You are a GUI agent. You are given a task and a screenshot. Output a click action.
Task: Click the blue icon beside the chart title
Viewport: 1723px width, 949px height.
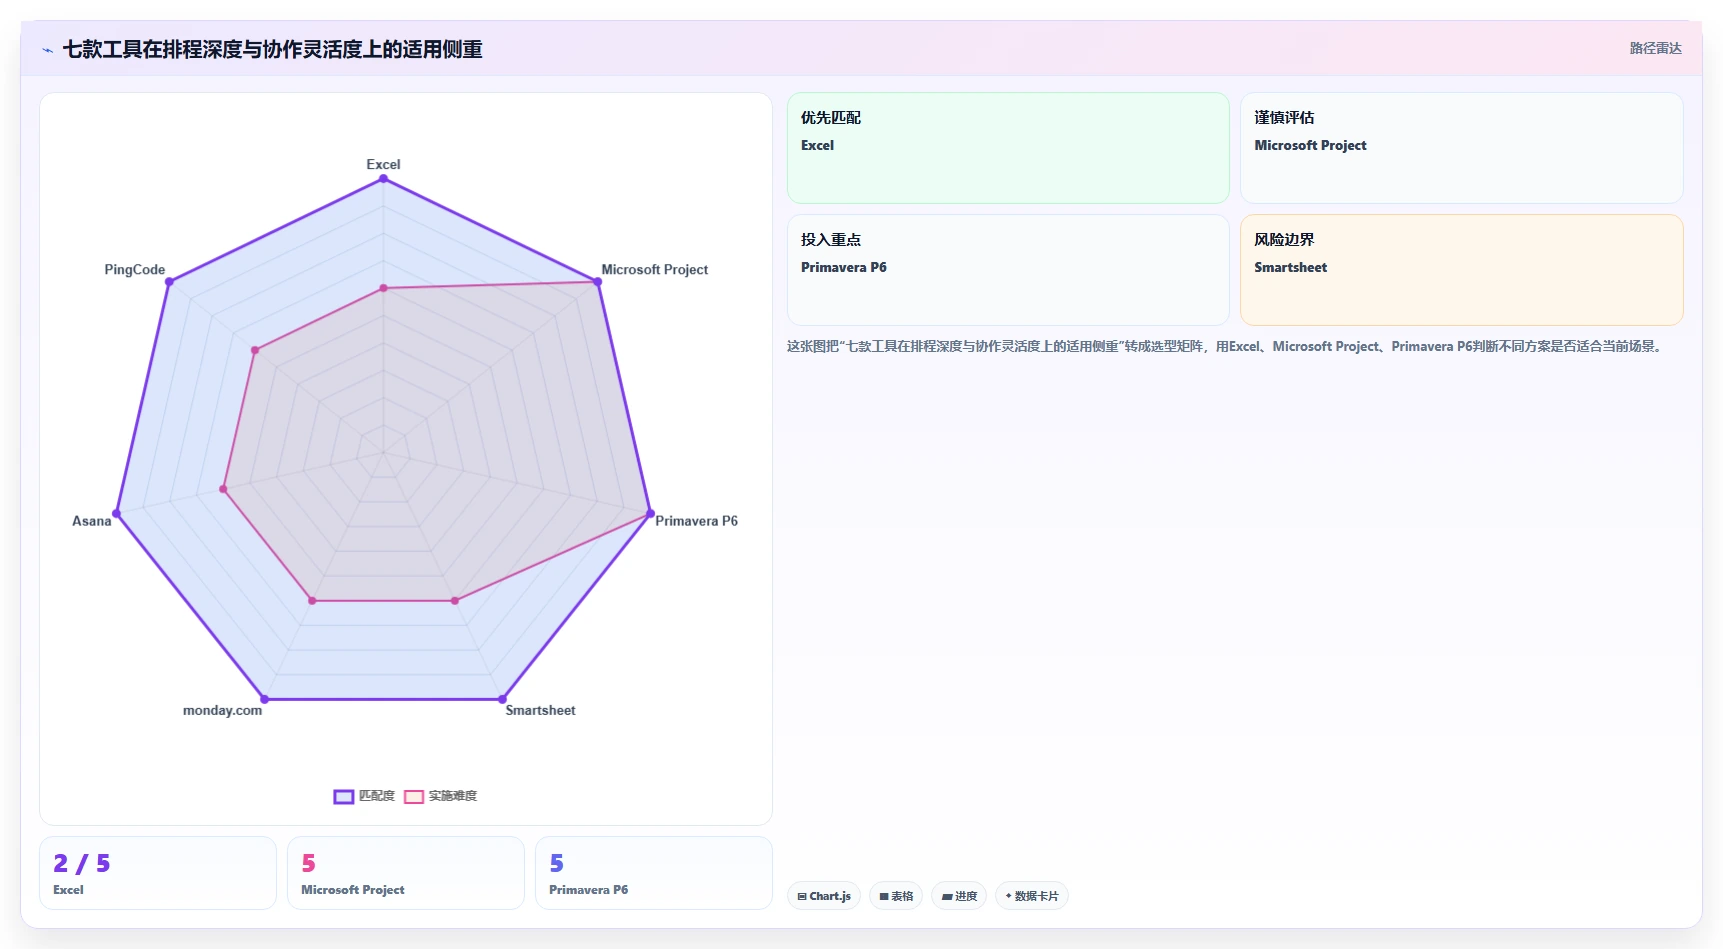pos(47,50)
